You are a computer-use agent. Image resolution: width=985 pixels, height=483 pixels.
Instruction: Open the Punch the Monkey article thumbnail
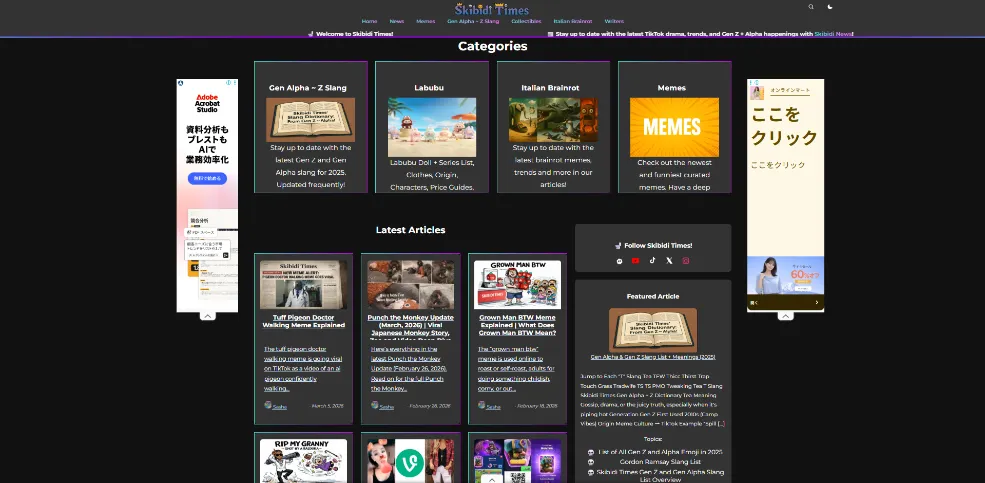[410, 285]
